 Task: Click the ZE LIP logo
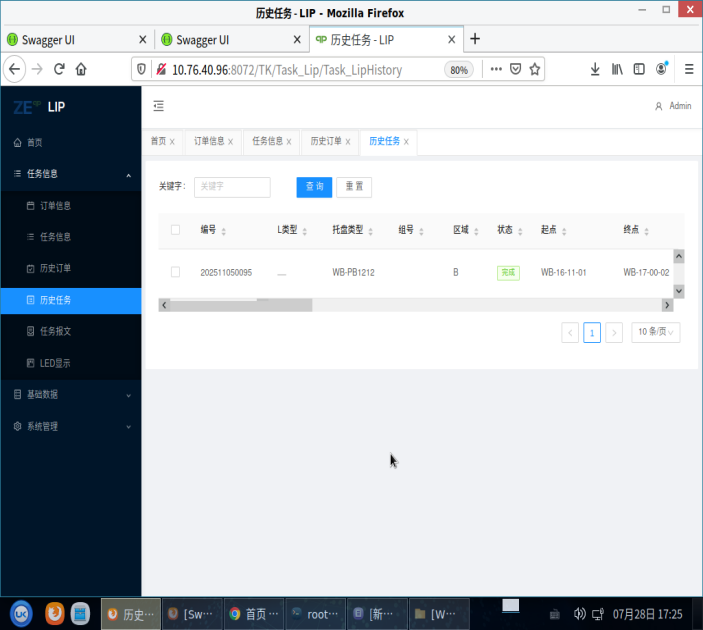point(39,107)
